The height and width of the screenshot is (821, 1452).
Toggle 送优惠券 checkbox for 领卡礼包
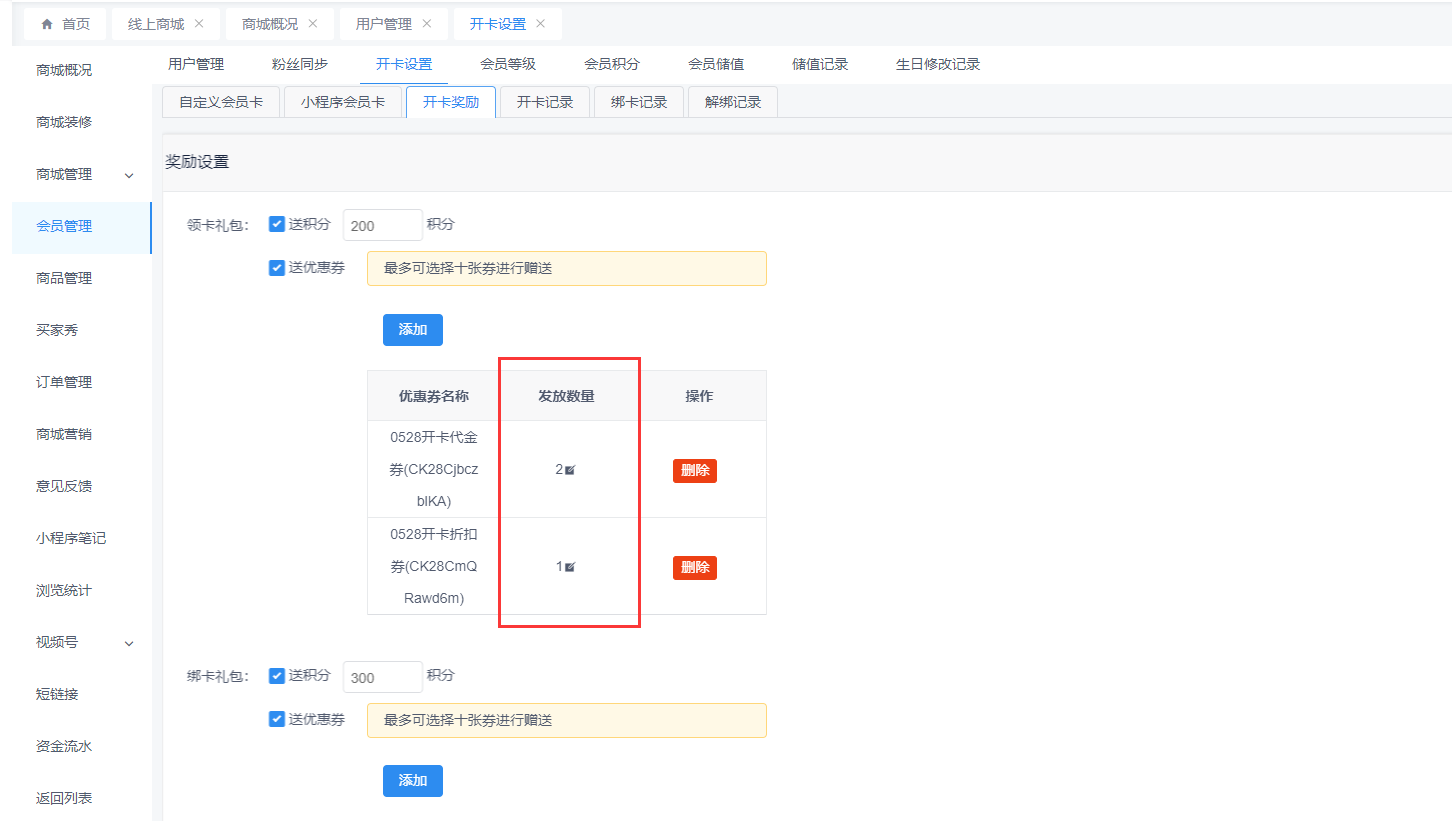coord(277,268)
